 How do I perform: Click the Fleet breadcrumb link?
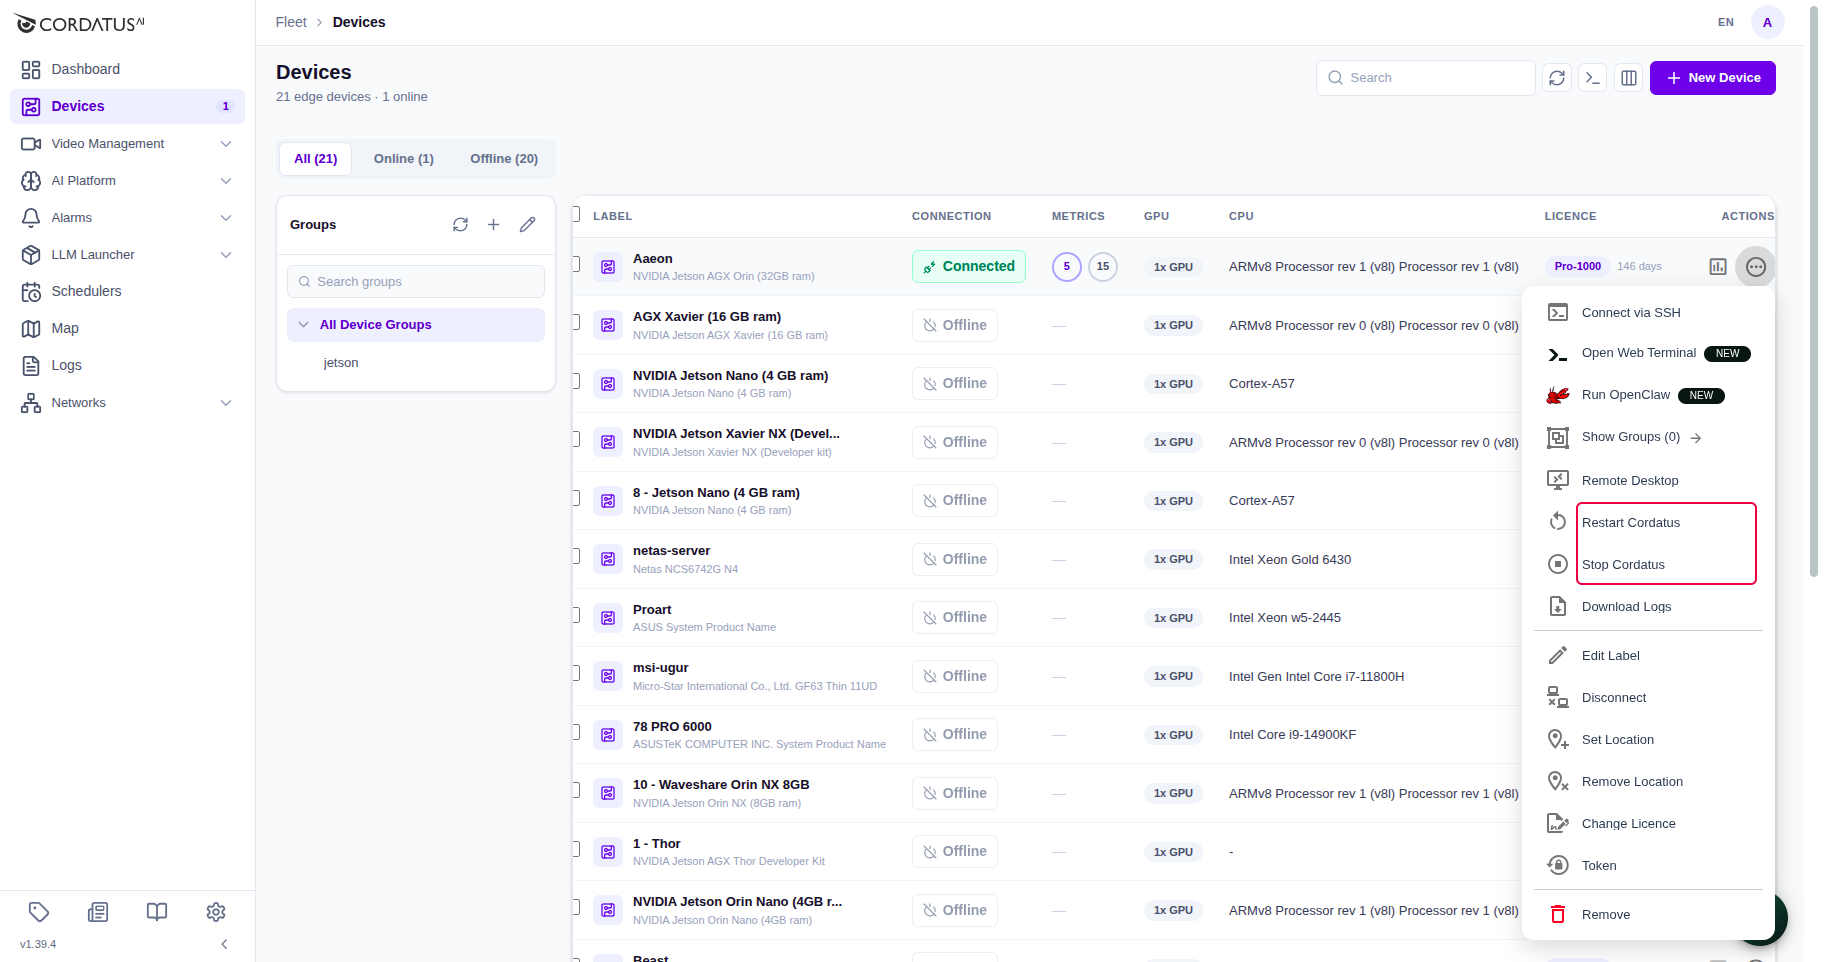pos(291,22)
